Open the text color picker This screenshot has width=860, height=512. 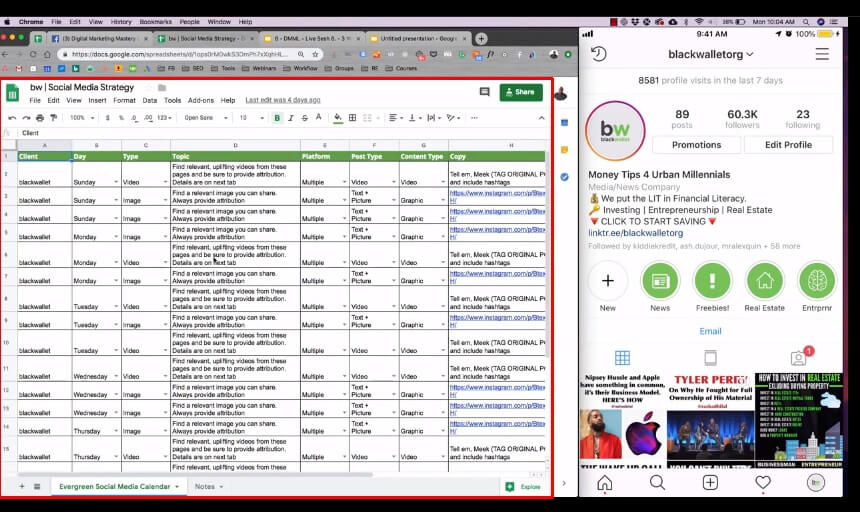click(x=318, y=118)
